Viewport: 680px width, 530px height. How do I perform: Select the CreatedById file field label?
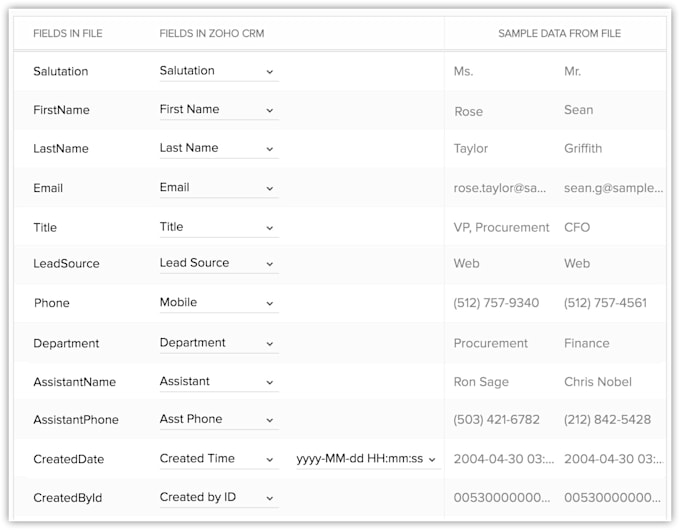point(68,498)
